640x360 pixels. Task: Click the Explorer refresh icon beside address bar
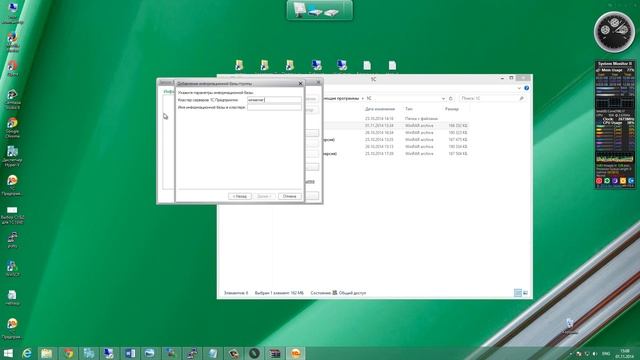coord(451,98)
